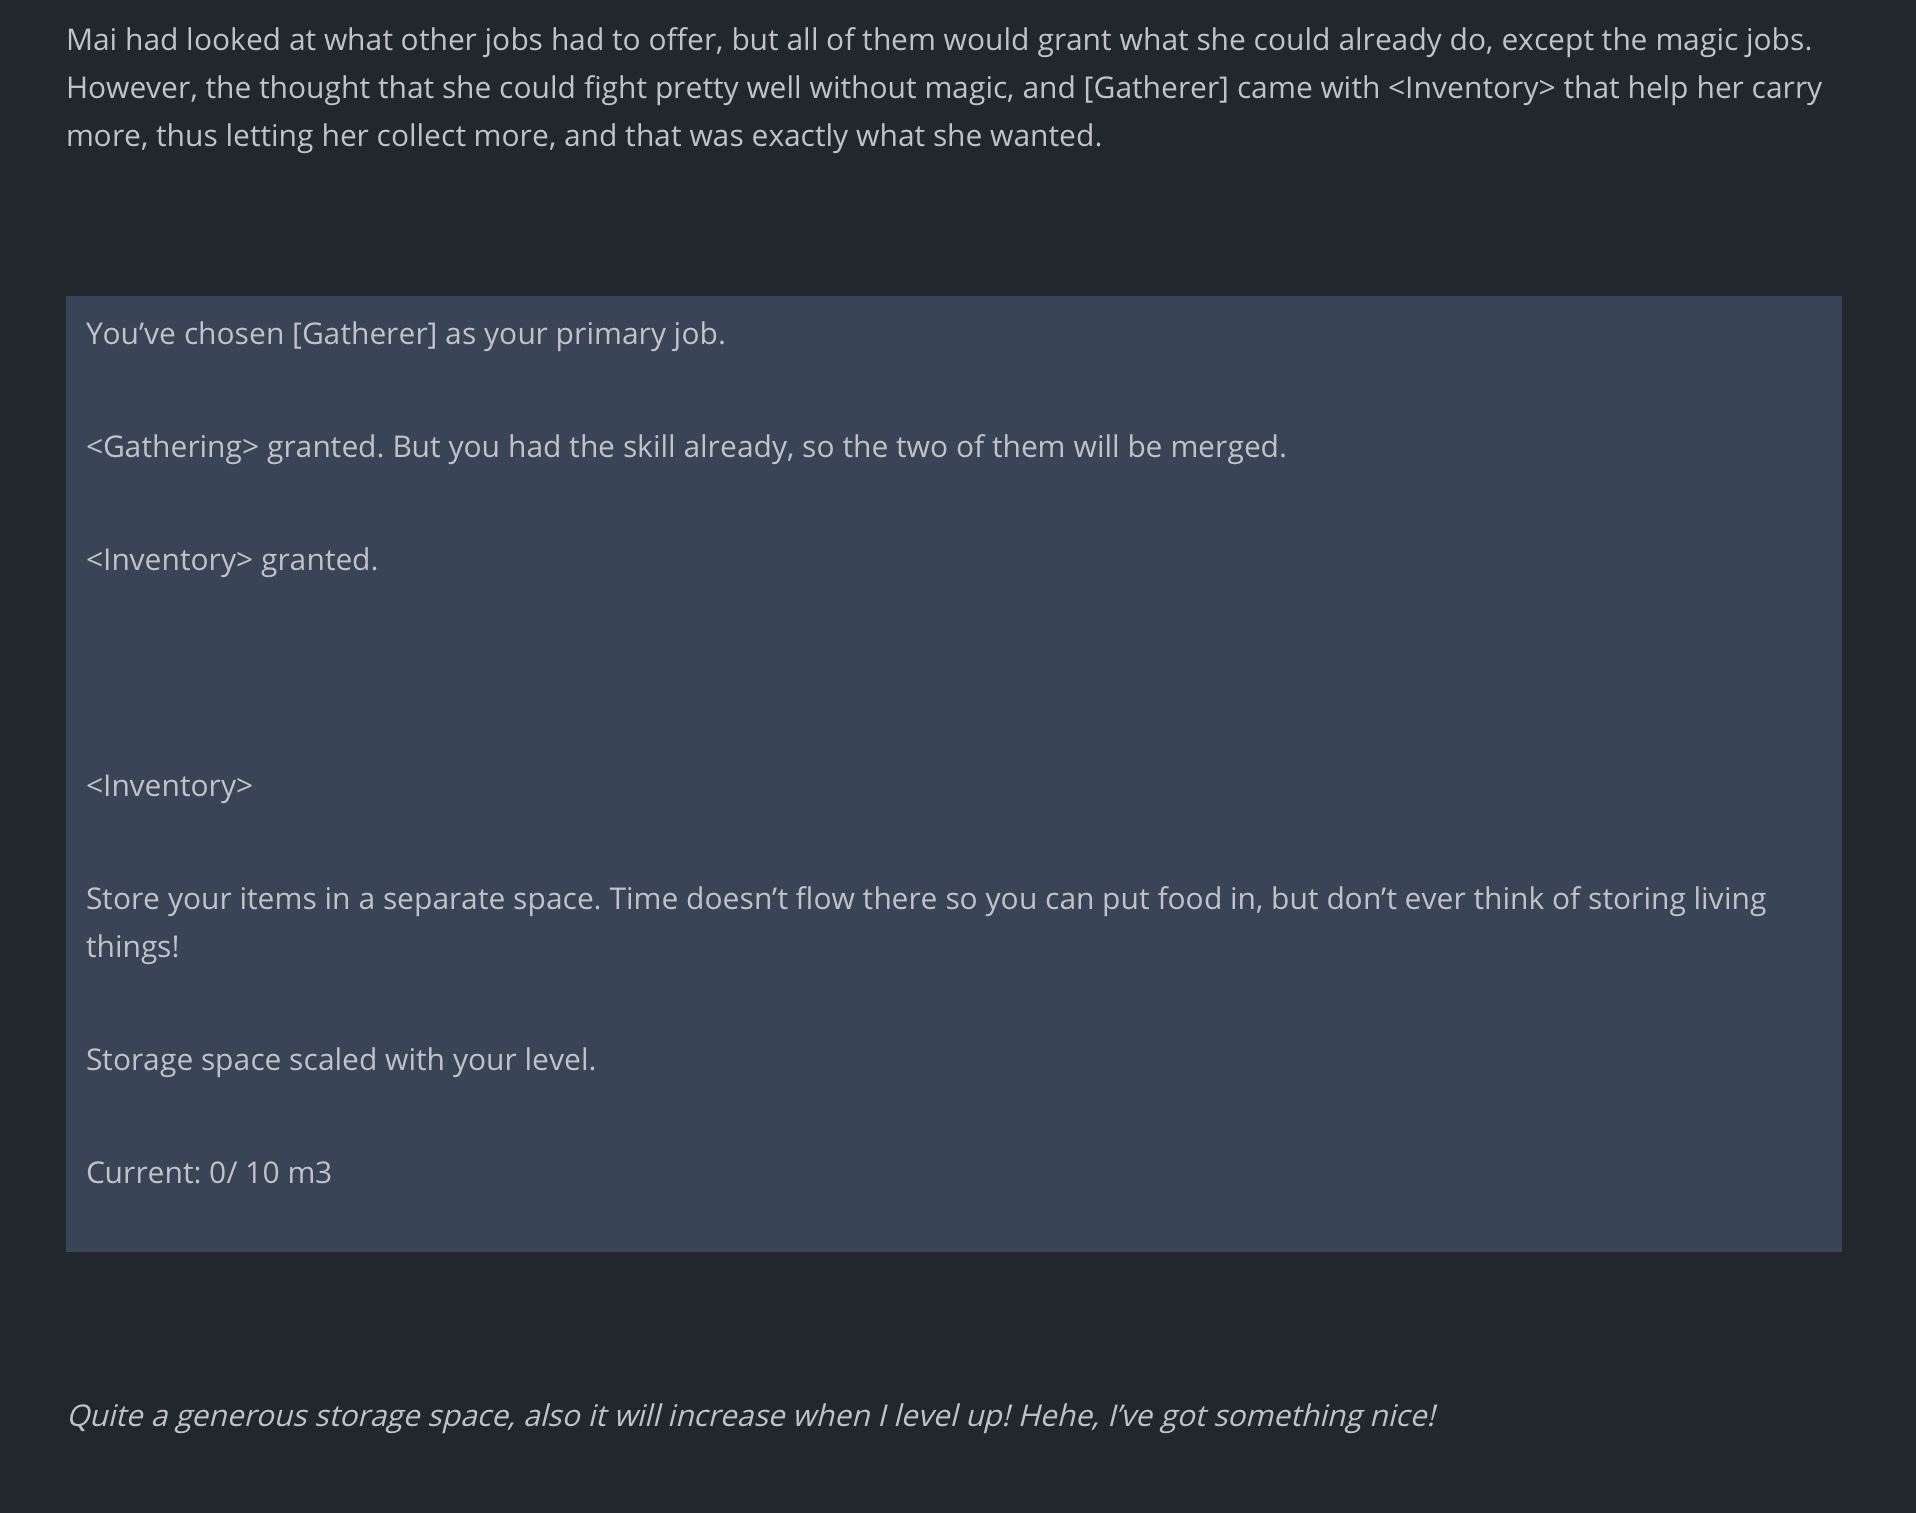1916x1513 pixels.
Task: Click the empty gap inside the blue box
Action: (950, 672)
